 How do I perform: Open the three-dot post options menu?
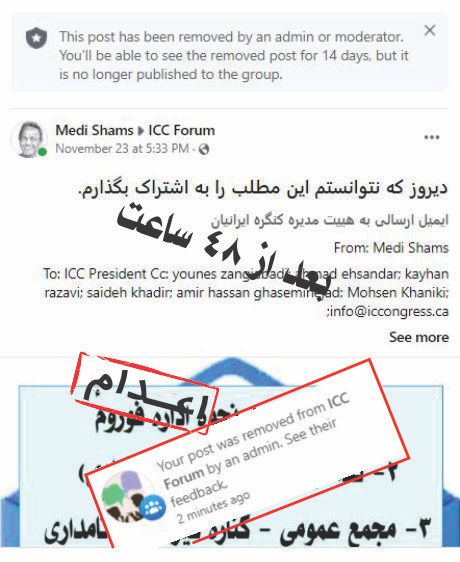(432, 137)
